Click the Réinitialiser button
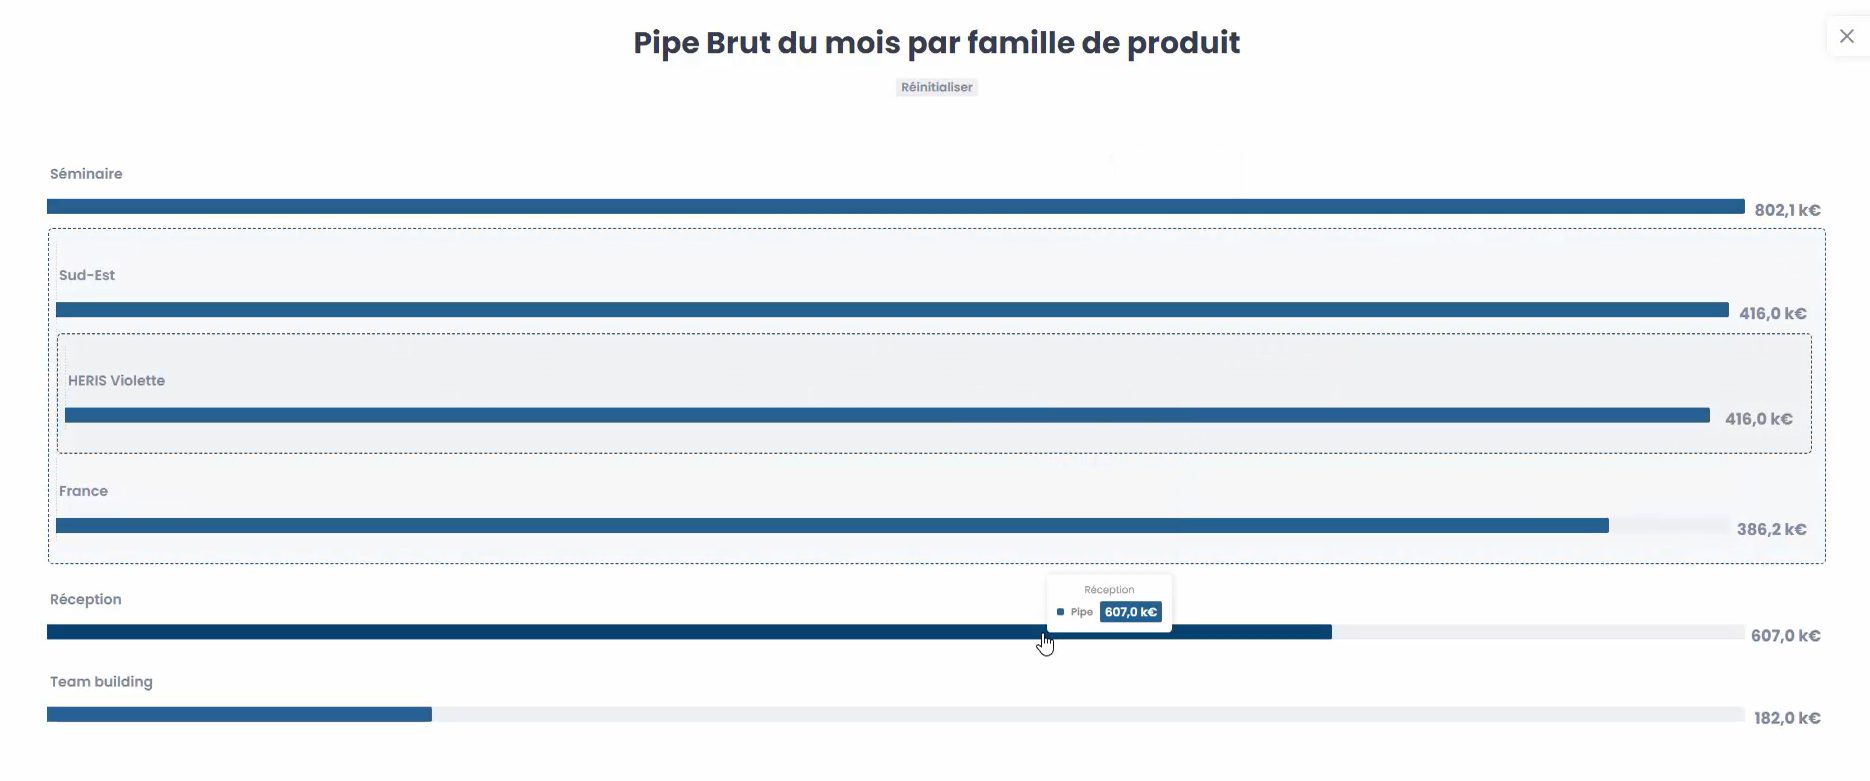Screen dimensions: 1870x781 point(936,87)
